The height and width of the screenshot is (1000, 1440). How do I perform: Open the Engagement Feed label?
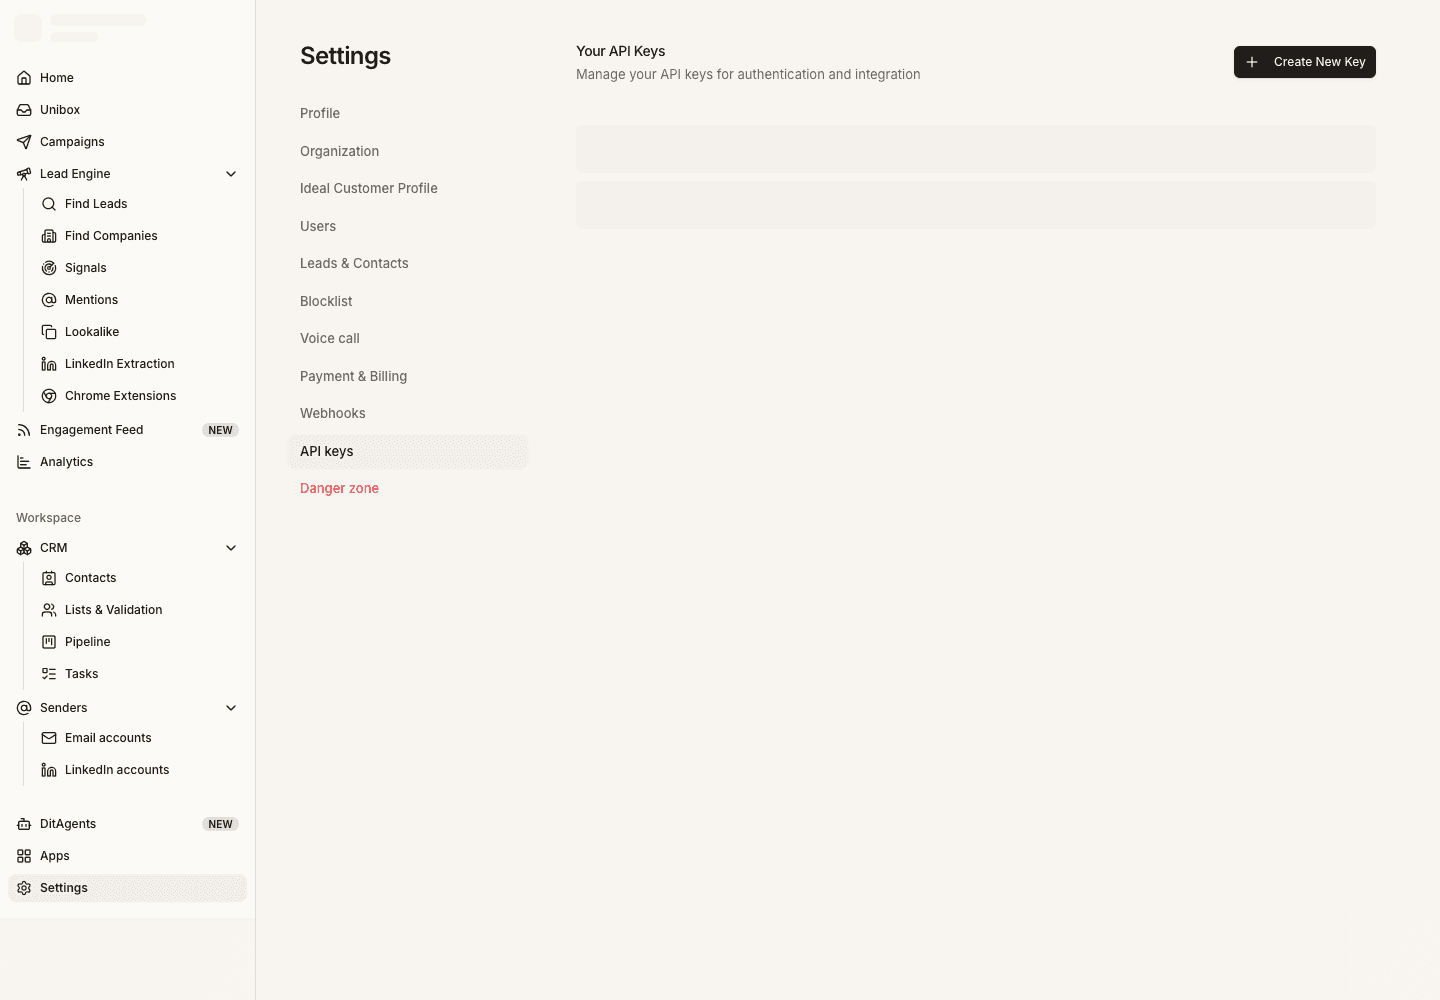click(92, 430)
